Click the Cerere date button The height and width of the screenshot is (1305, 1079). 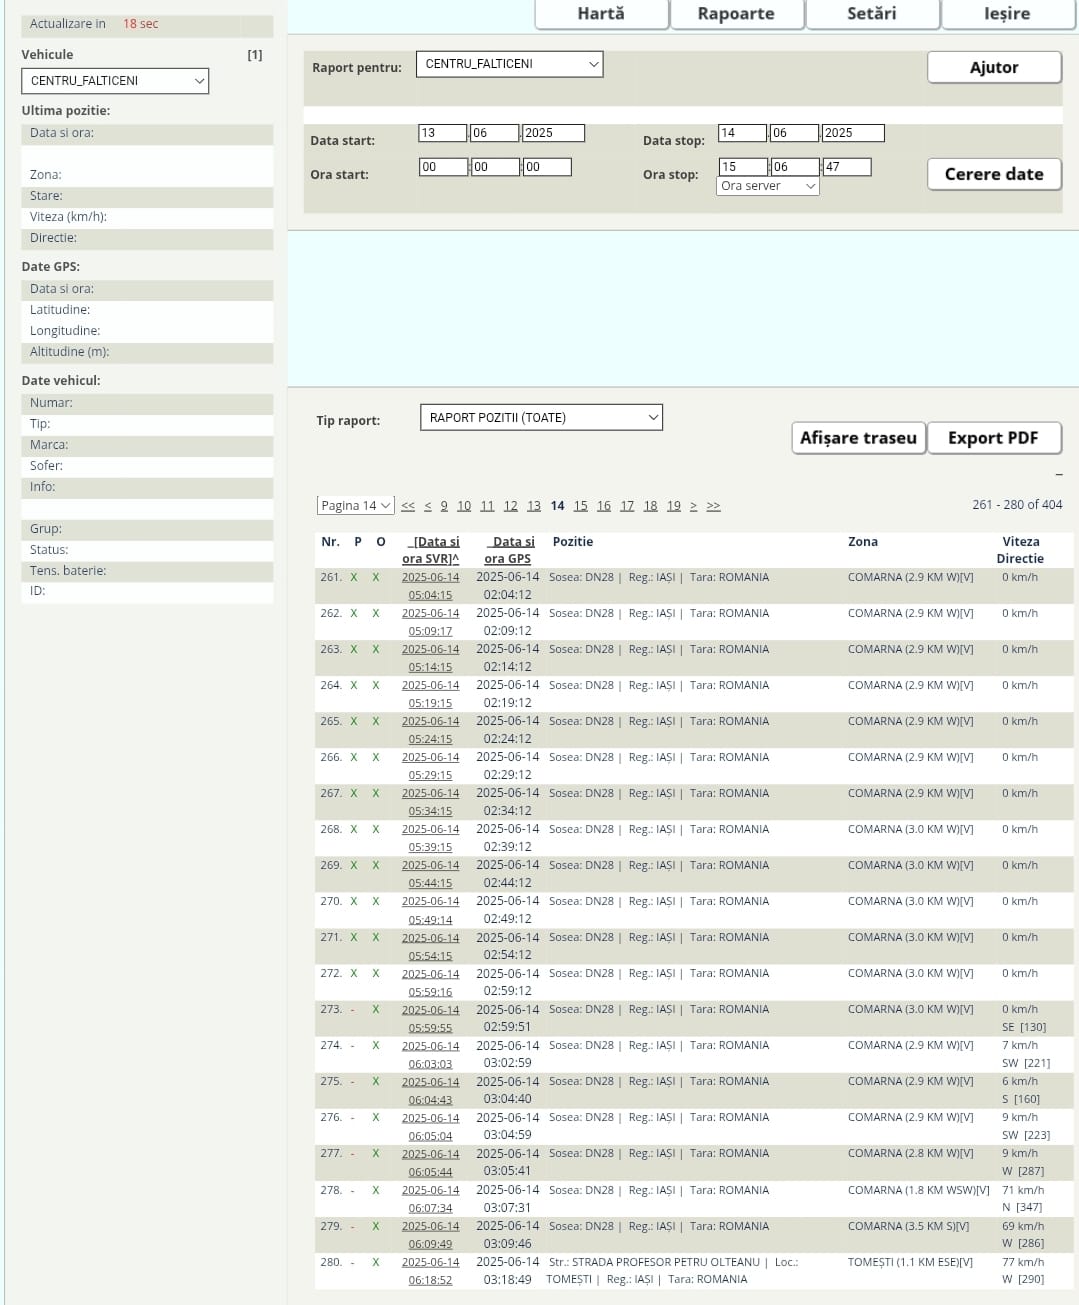pos(993,174)
